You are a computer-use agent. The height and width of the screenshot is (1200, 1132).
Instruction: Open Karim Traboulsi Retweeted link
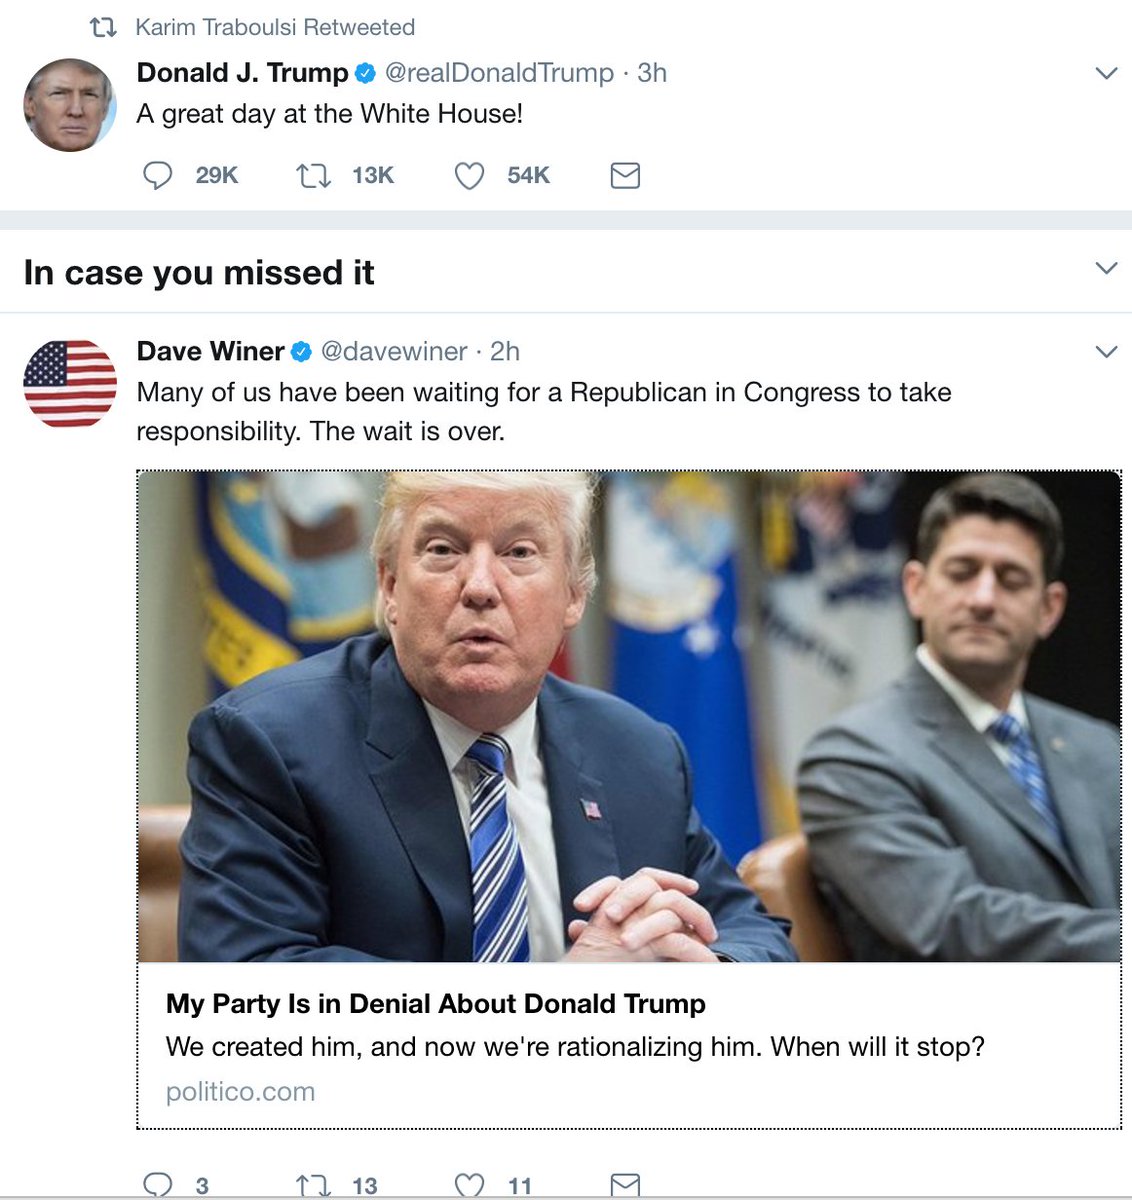tap(275, 27)
